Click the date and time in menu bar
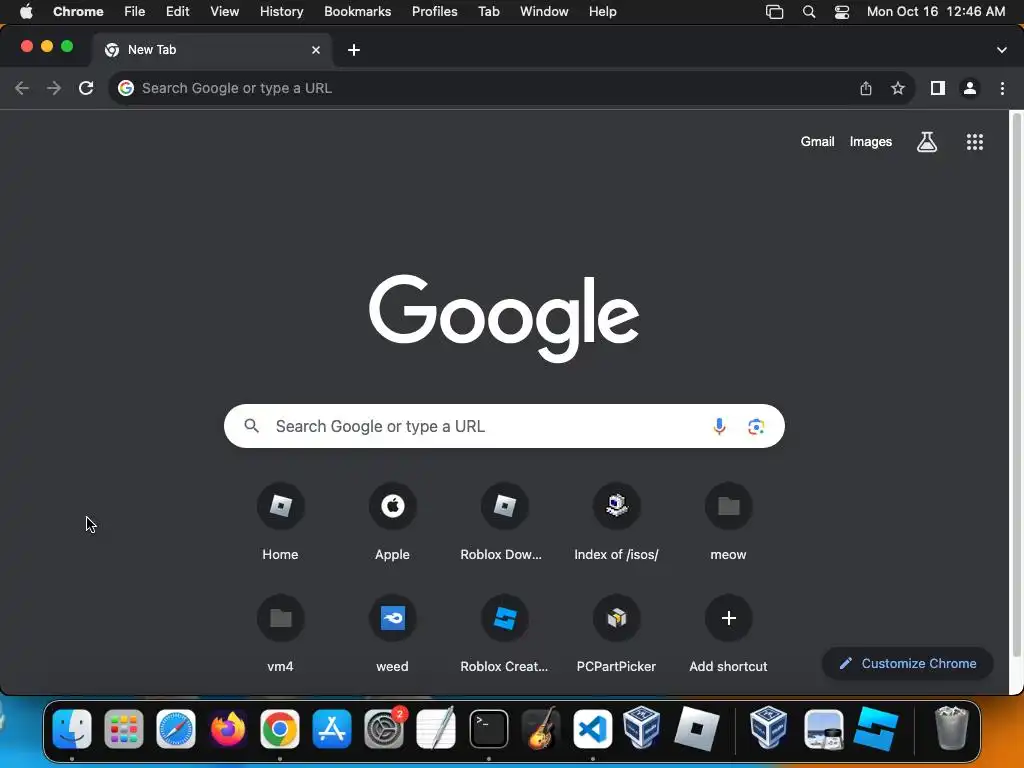Viewport: 1024px width, 768px height. tap(936, 12)
